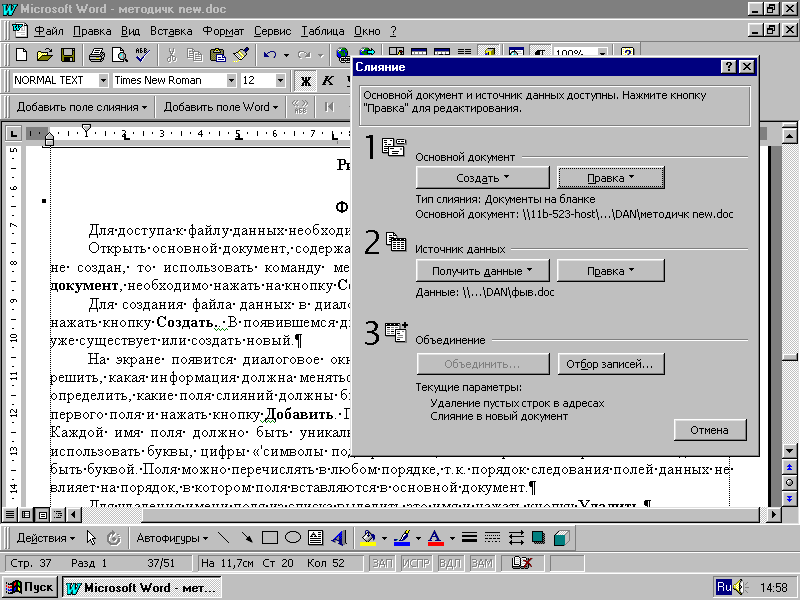Select the Arrow drawing tool
This screenshot has width=800, height=600.
pos(247,538)
